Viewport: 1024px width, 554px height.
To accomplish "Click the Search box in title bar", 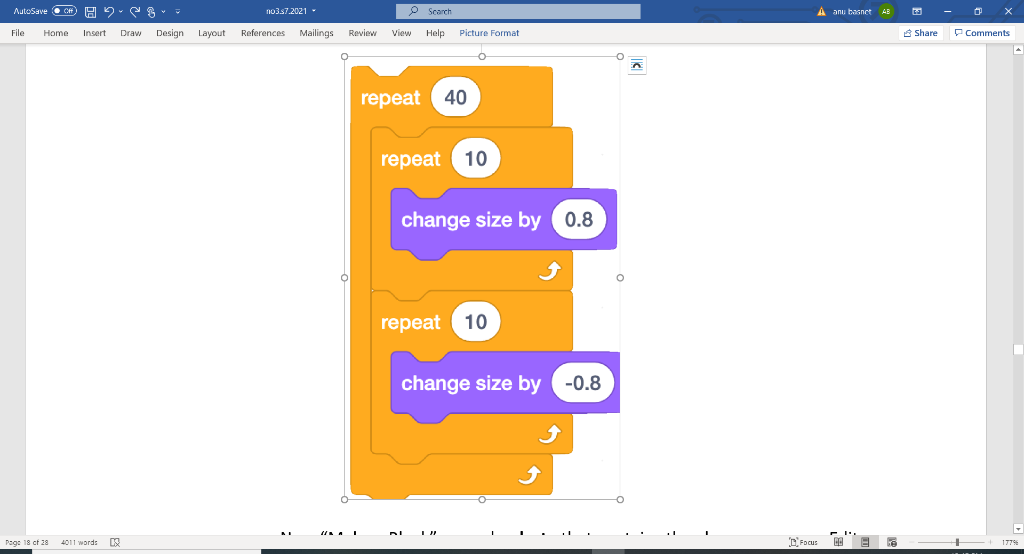I will tap(518, 11).
